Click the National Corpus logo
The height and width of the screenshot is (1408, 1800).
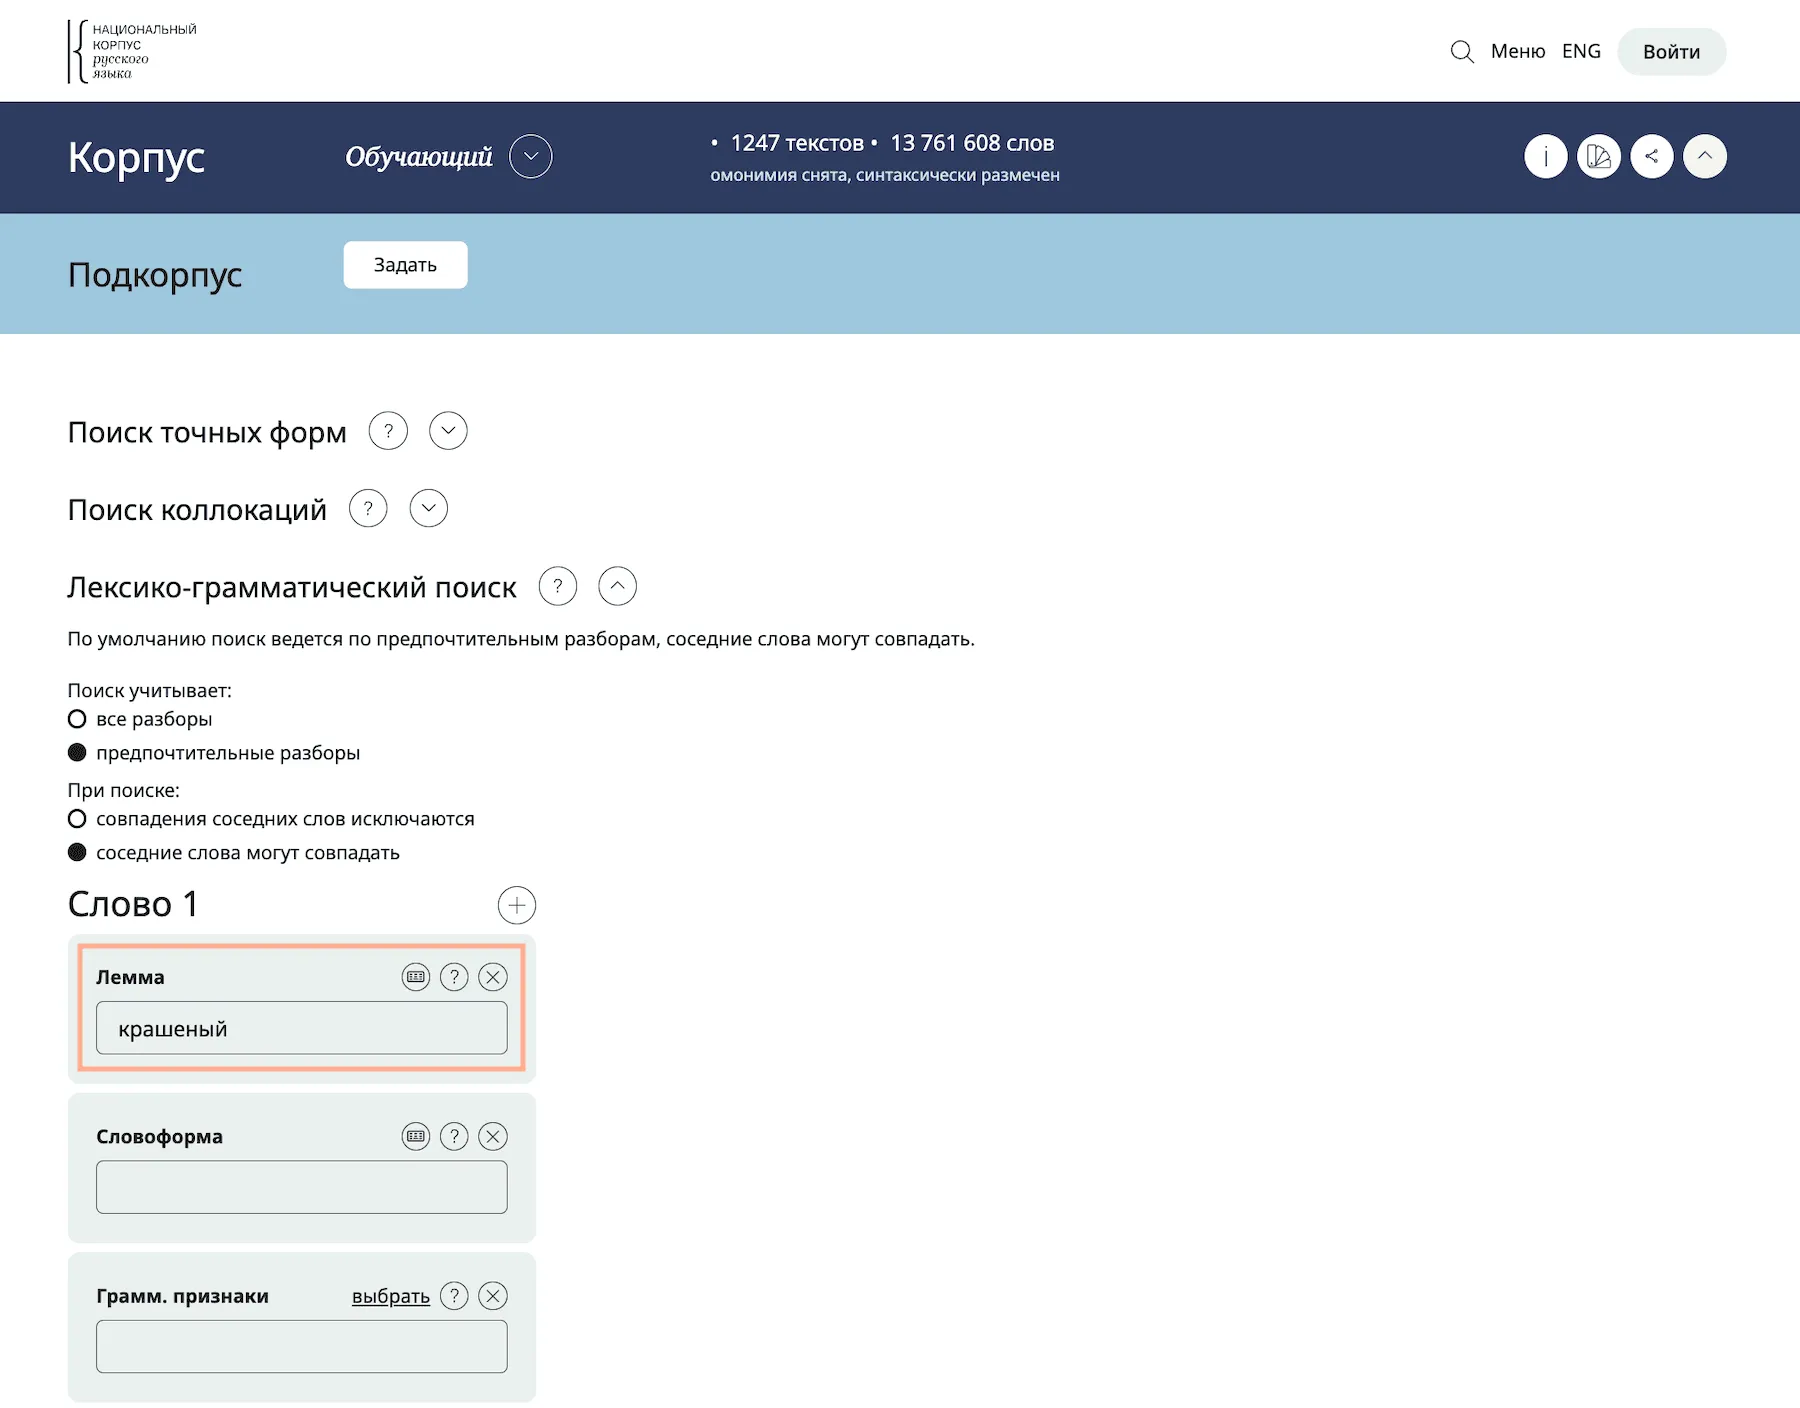[x=132, y=51]
